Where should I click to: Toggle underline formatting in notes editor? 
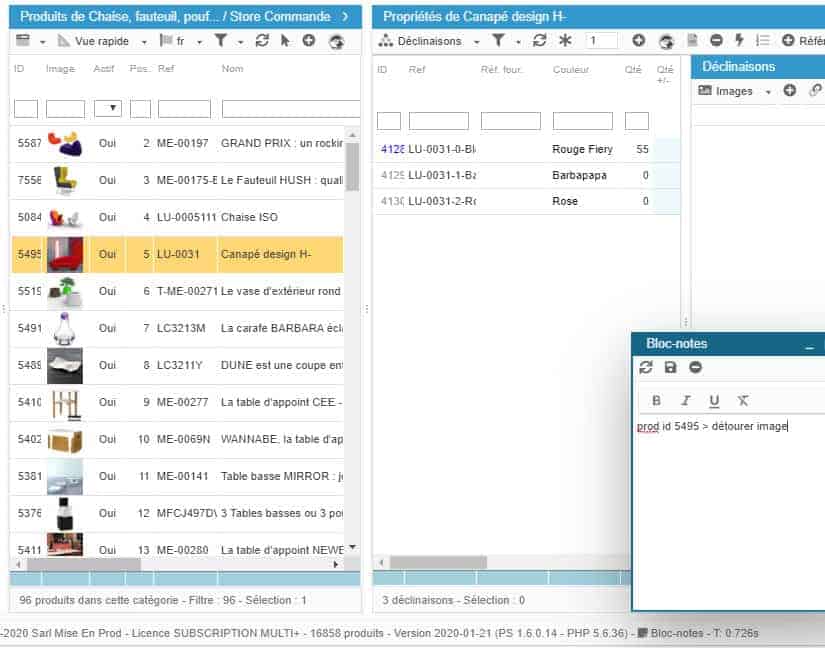714,401
